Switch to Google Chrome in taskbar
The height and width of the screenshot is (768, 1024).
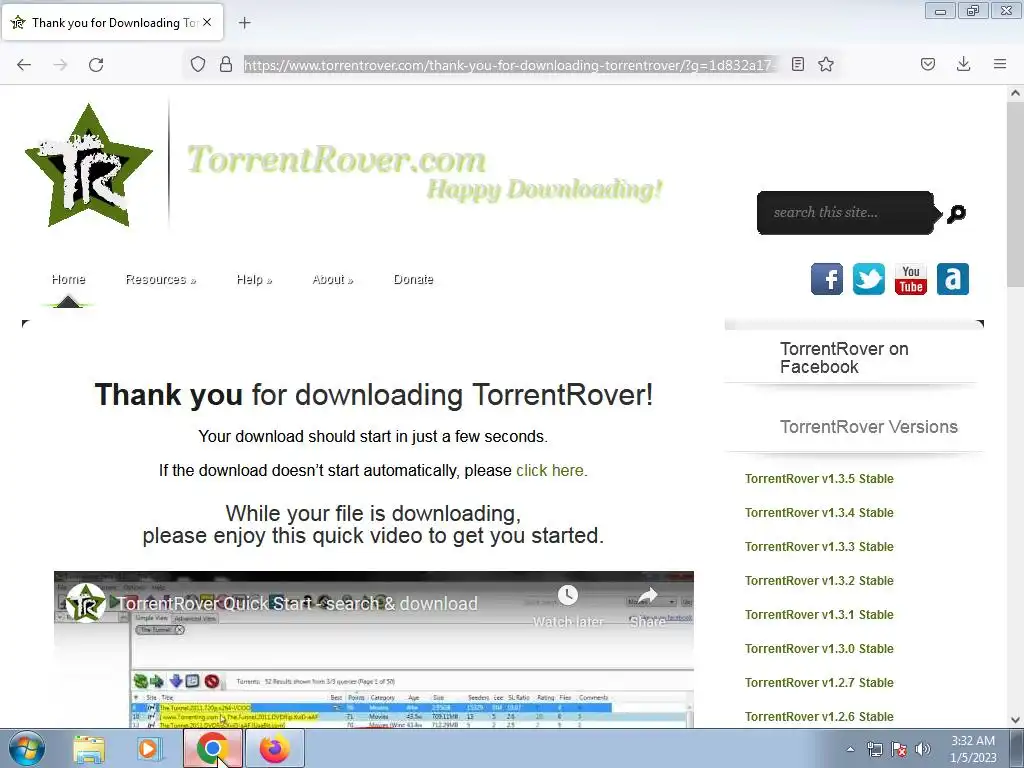pos(212,749)
